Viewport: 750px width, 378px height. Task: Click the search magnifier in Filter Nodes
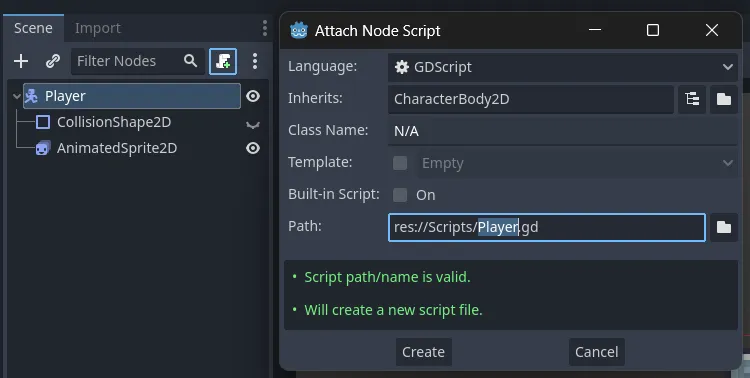[190, 61]
